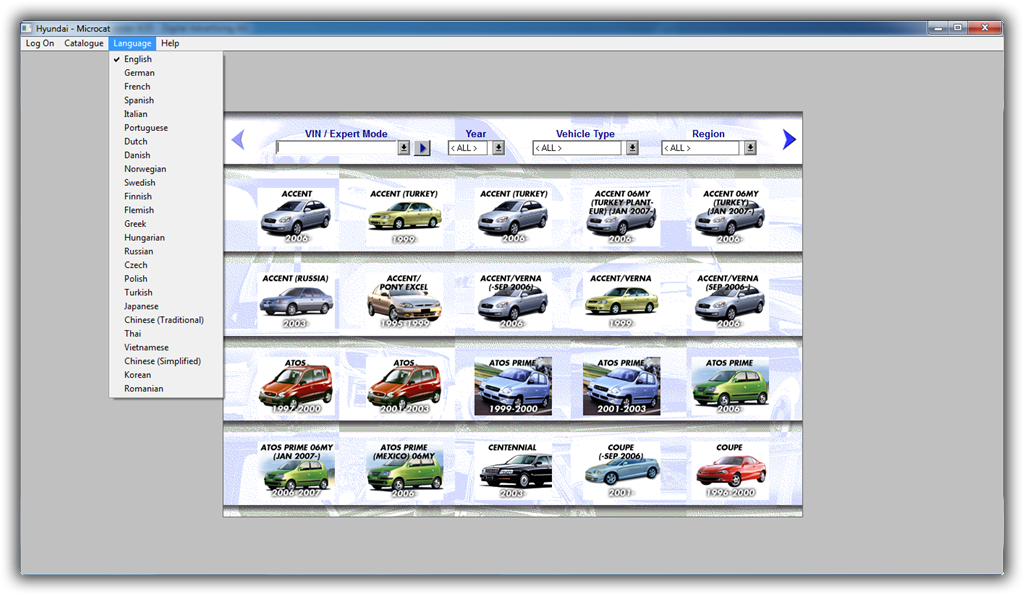Select the ACCENT/PONY EXCEL 1995-1999 model
The image size is (1024, 595).
(404, 301)
